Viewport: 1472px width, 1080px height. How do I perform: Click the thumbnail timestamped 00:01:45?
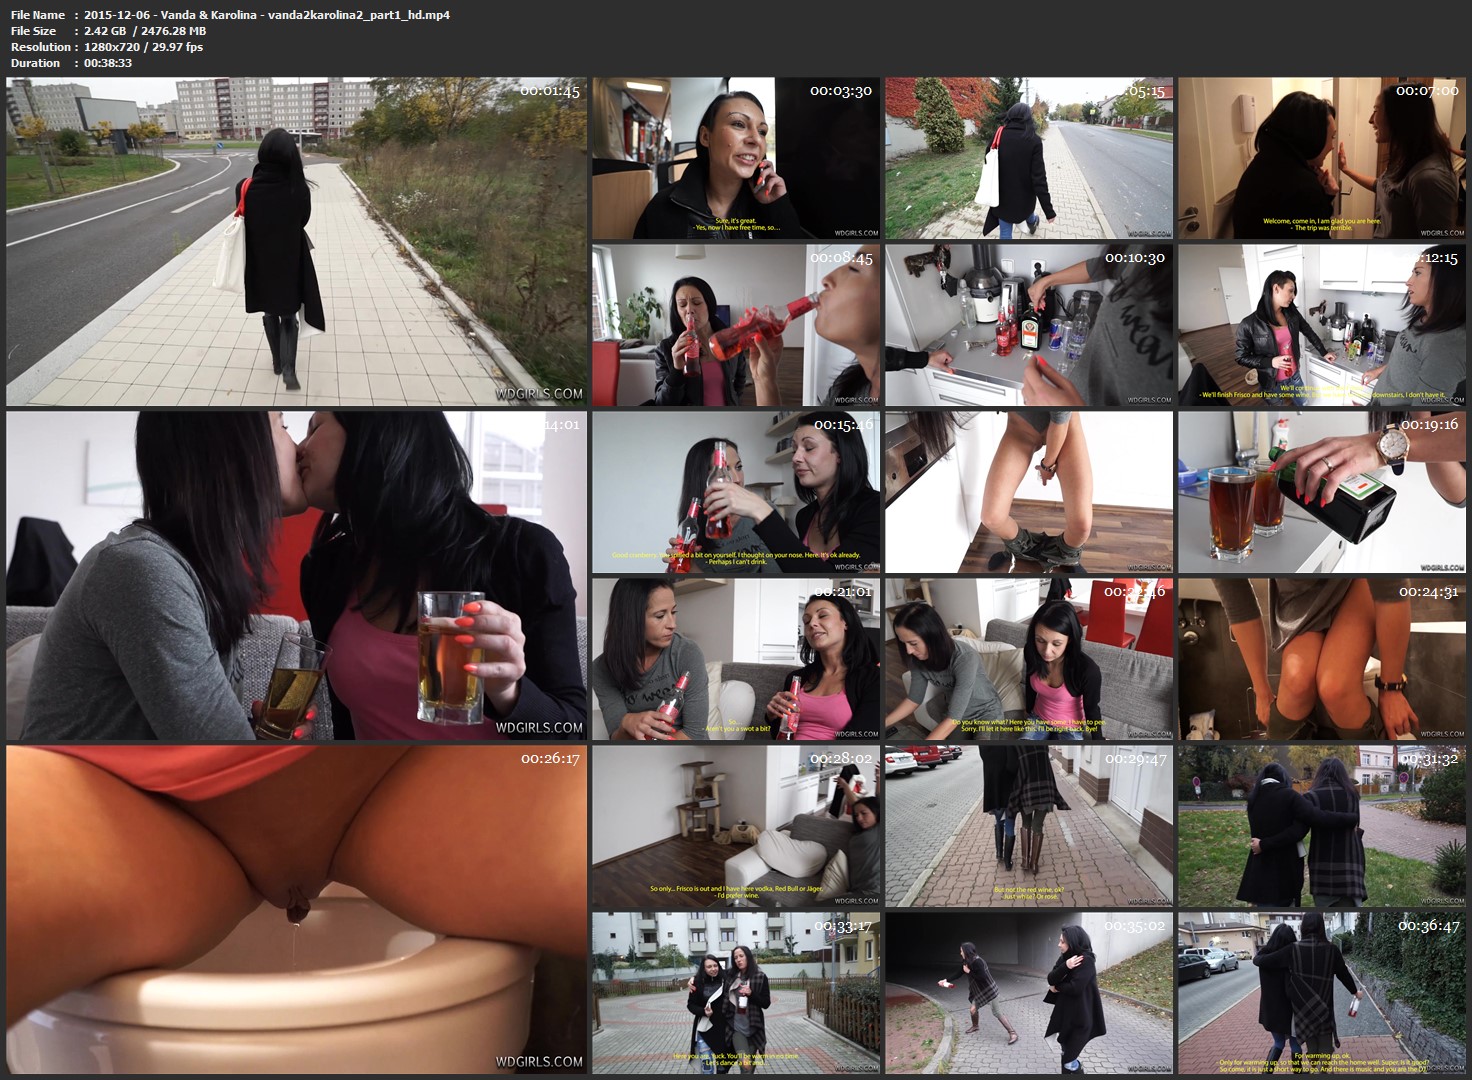[296, 241]
